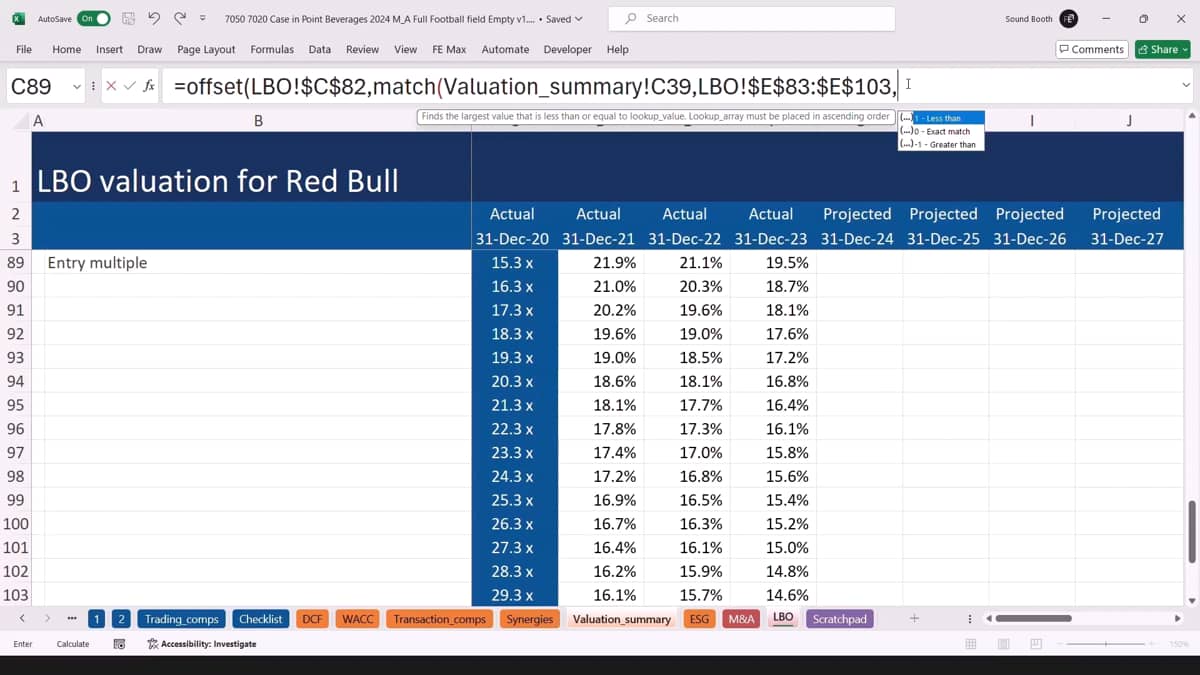Switch to the Insert ribbon tab
Screen dimensions: 1200x675
click(109, 49)
